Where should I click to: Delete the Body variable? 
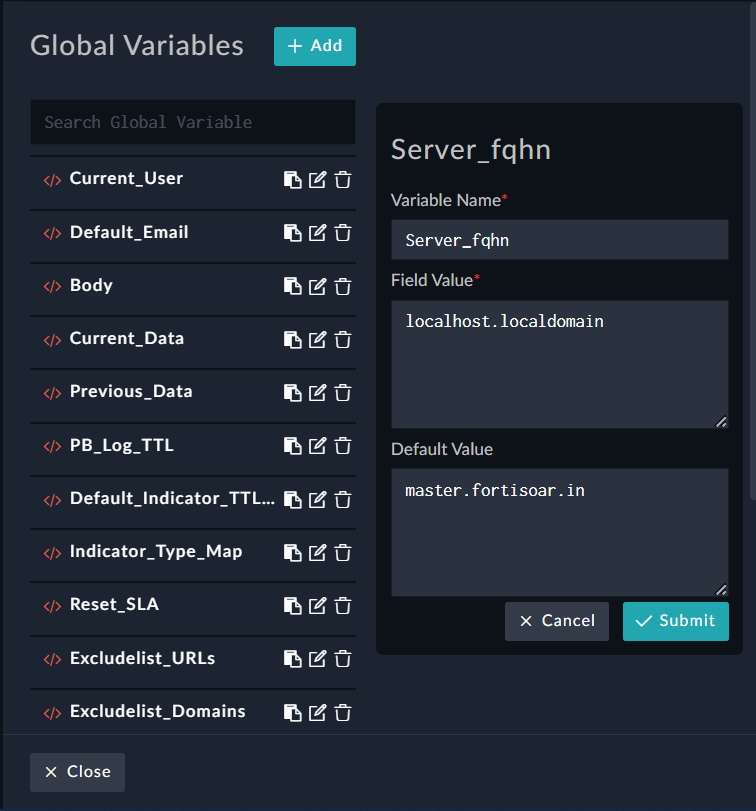(x=343, y=286)
